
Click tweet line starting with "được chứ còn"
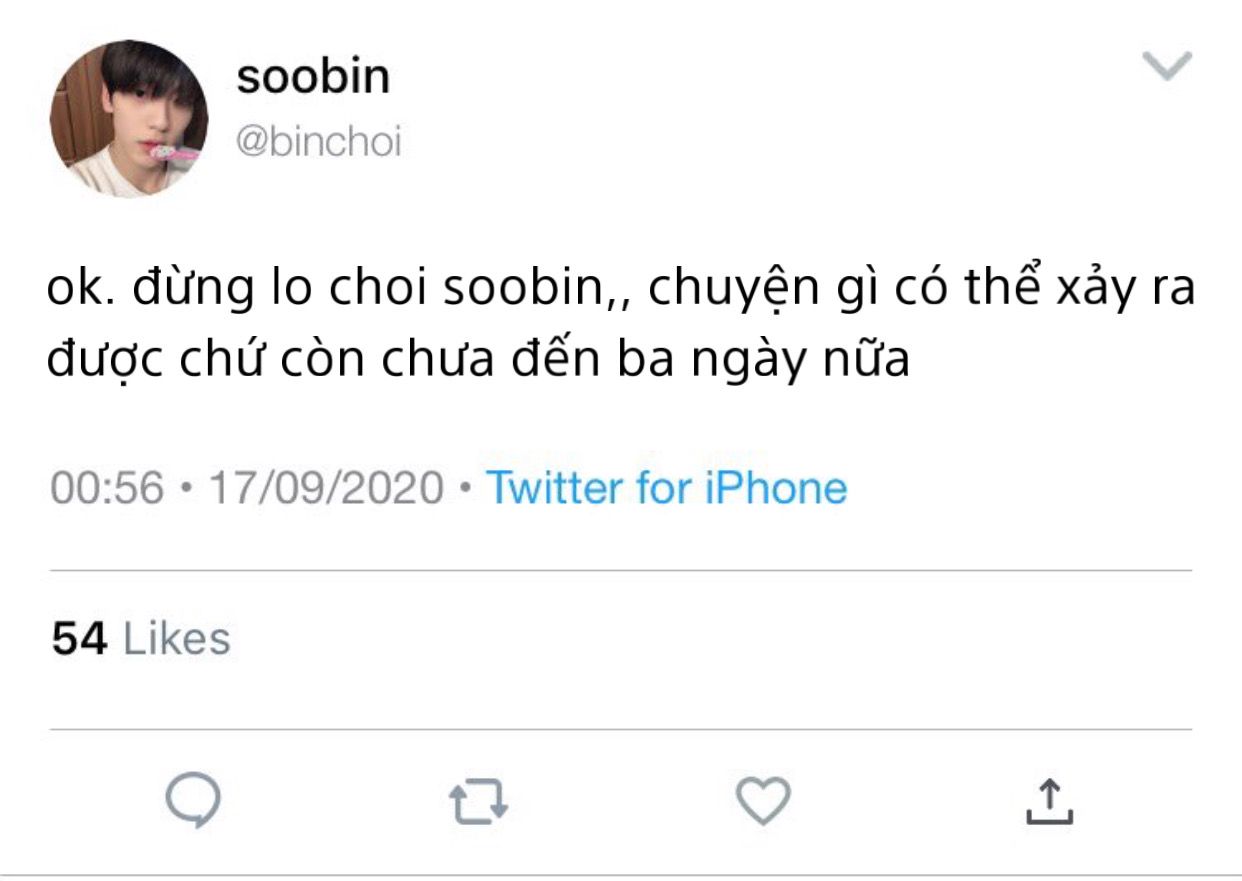[478, 360]
